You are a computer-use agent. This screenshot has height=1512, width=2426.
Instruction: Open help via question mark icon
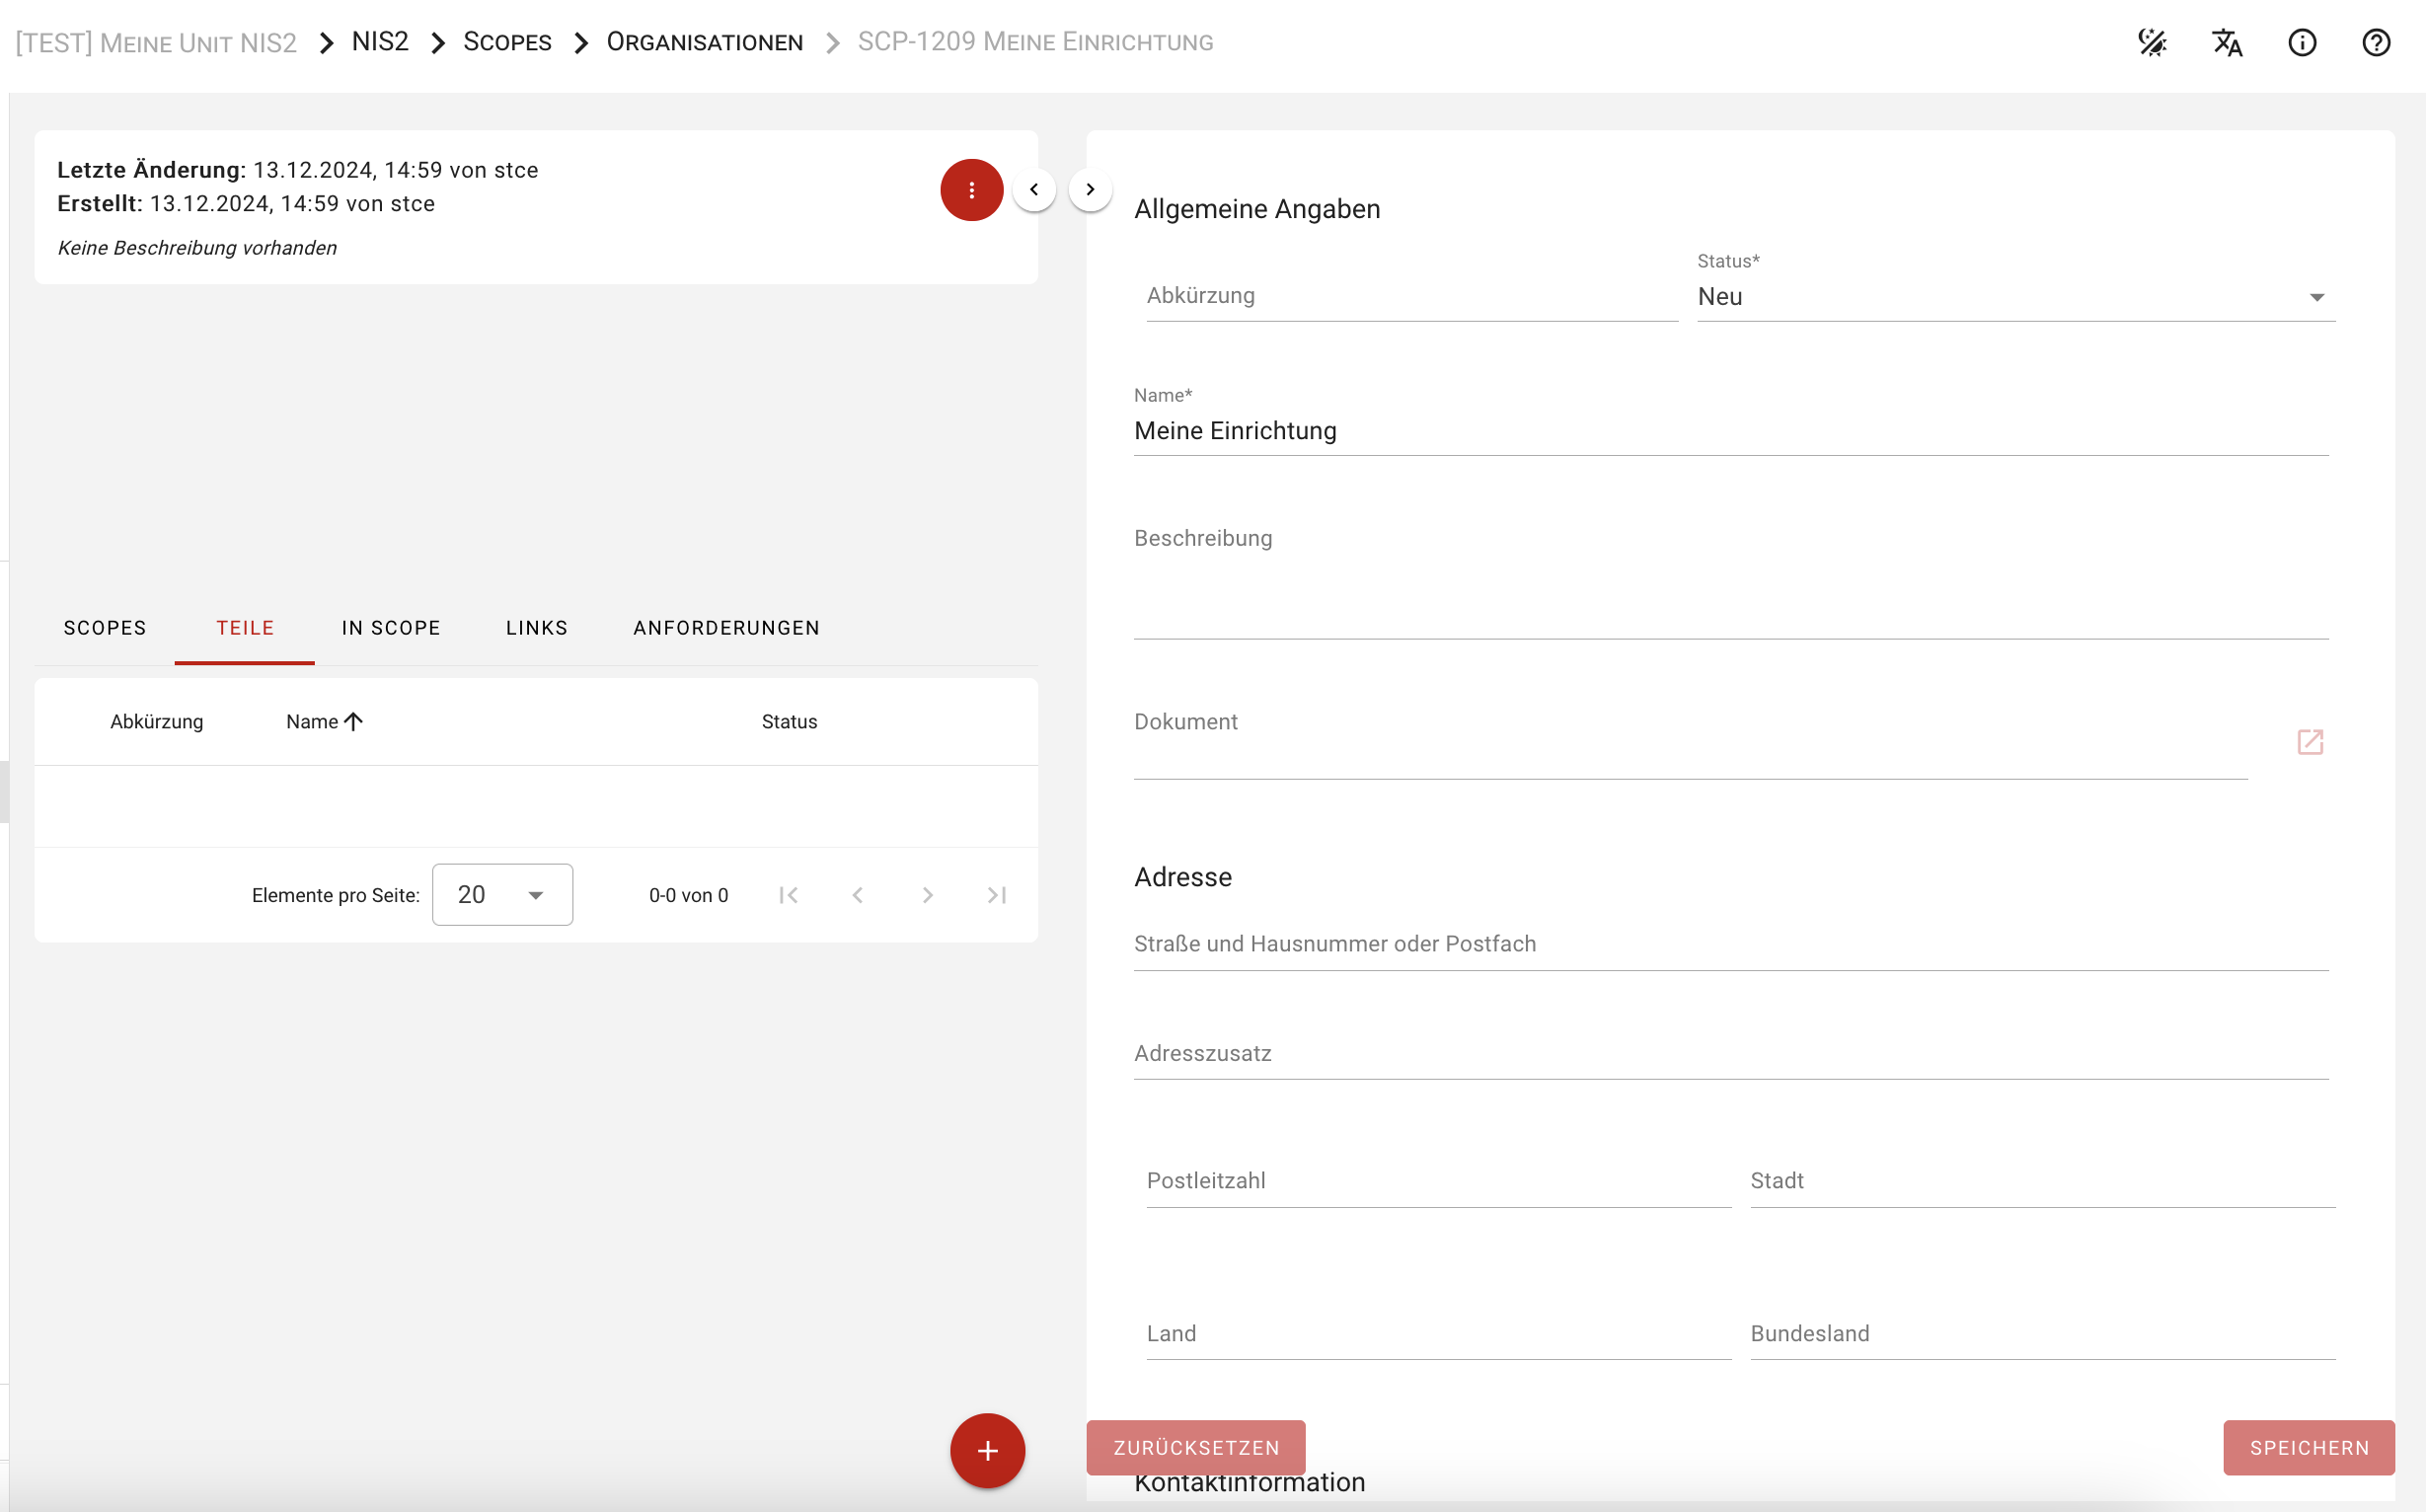2376,42
